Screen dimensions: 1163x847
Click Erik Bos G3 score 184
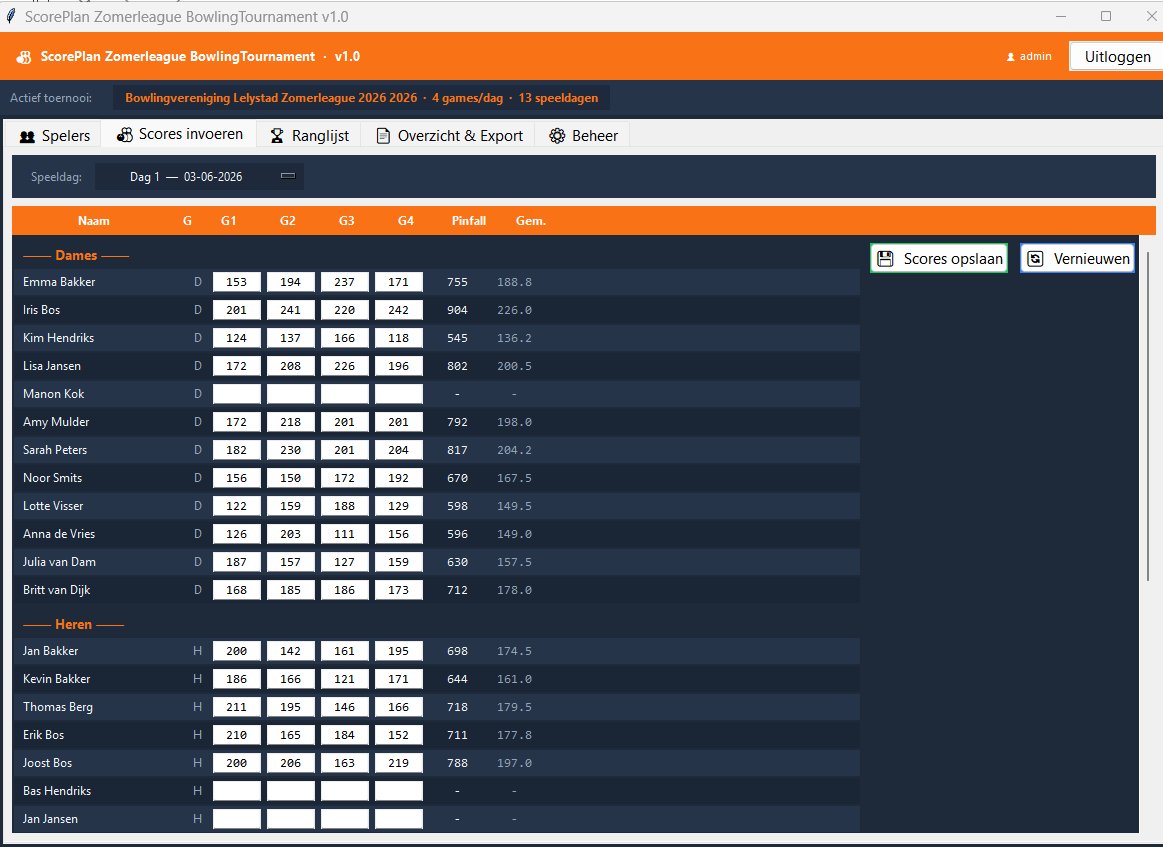[x=345, y=735]
